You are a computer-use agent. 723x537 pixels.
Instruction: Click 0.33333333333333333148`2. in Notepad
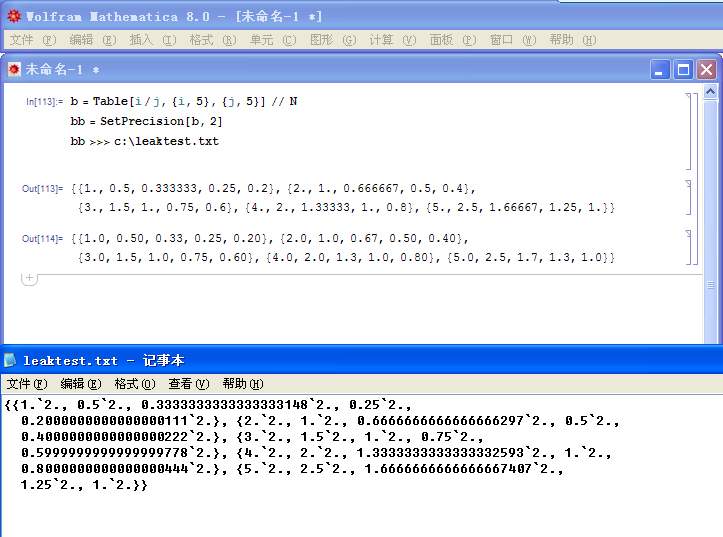pos(239,405)
